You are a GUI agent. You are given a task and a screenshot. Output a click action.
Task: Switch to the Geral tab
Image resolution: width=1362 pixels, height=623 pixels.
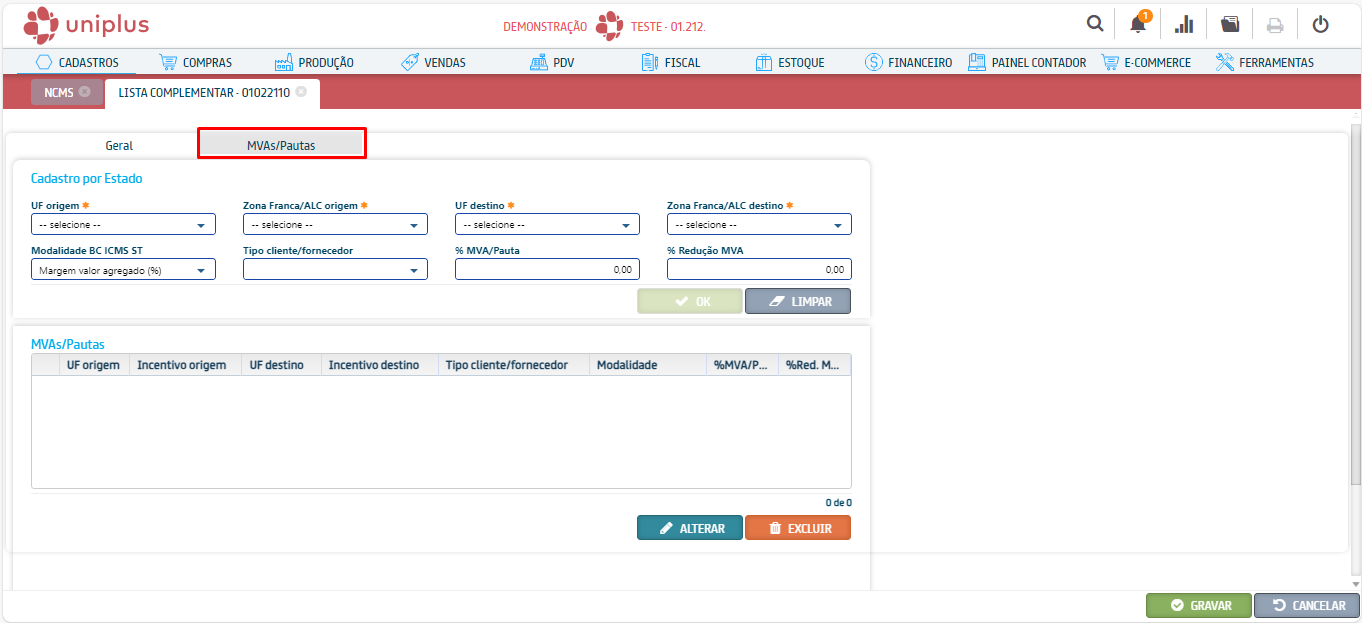[119, 145]
